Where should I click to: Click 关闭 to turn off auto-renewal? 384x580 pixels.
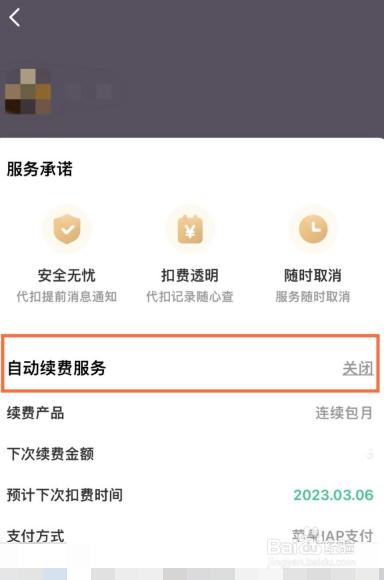(x=358, y=368)
